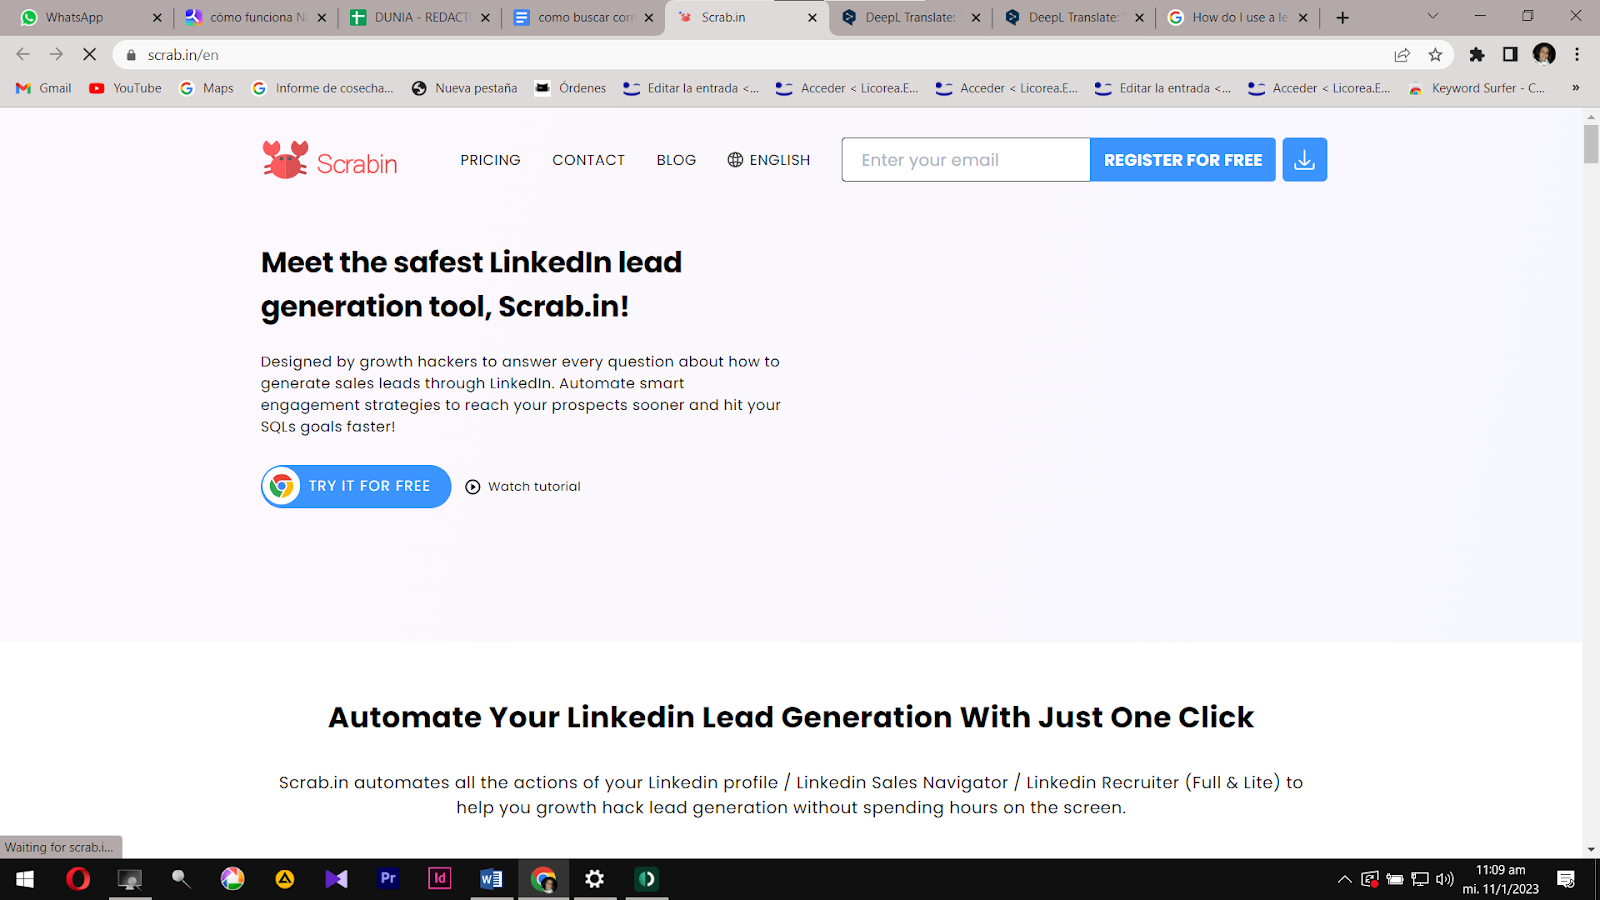Open the ENGLISH language selector

click(x=769, y=160)
